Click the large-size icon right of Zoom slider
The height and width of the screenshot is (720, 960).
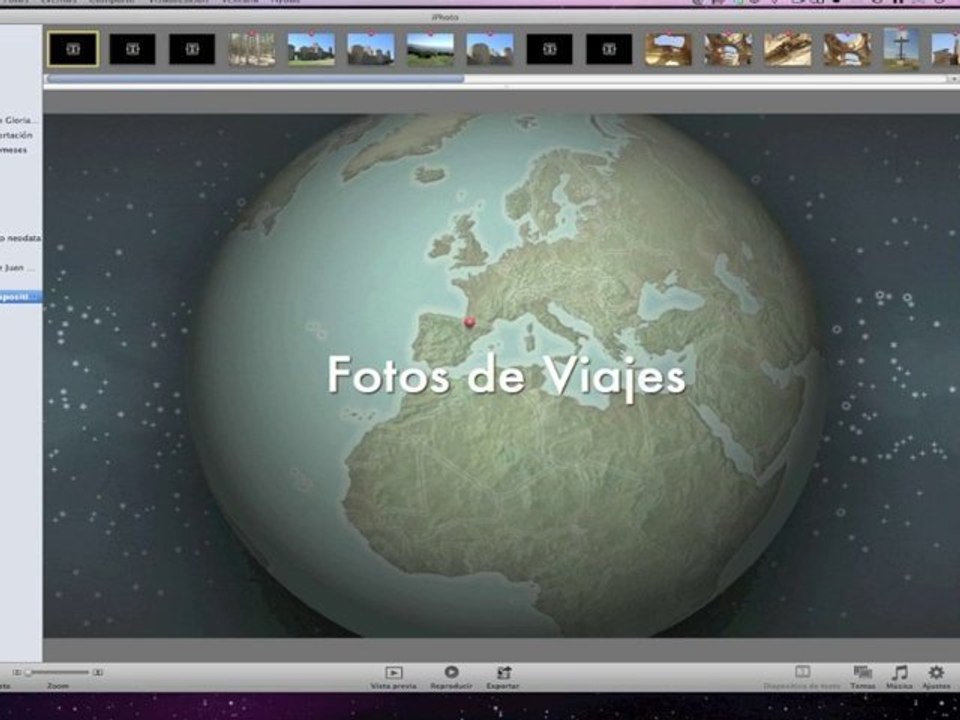(x=98, y=672)
